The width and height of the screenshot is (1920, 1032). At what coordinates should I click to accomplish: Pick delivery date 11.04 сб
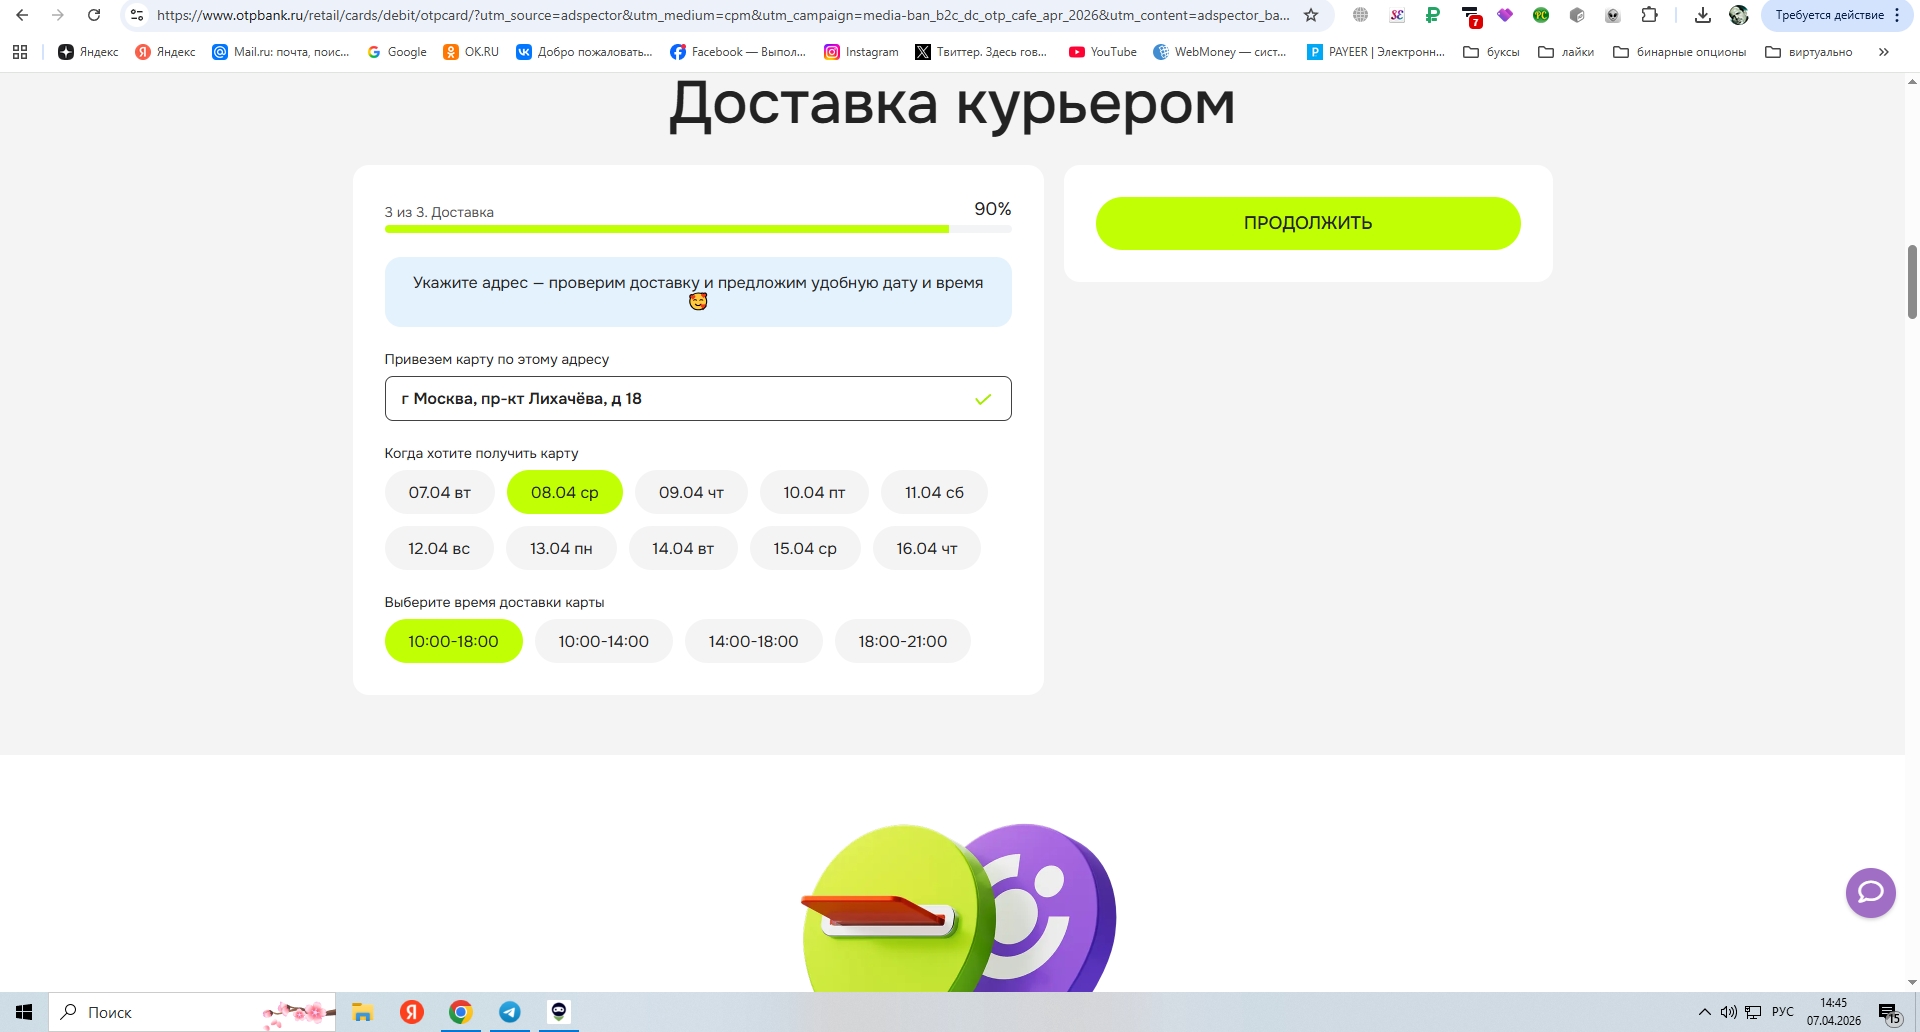[934, 492]
